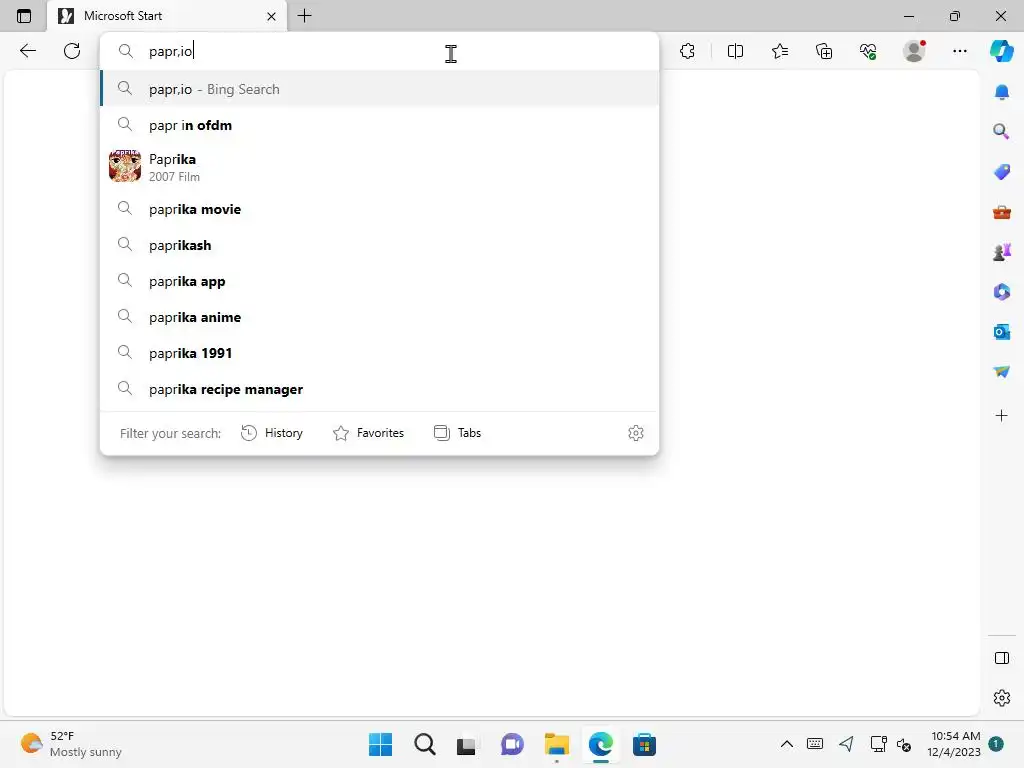The height and width of the screenshot is (768, 1024).
Task: Filter search by Favorites
Action: tap(368, 433)
